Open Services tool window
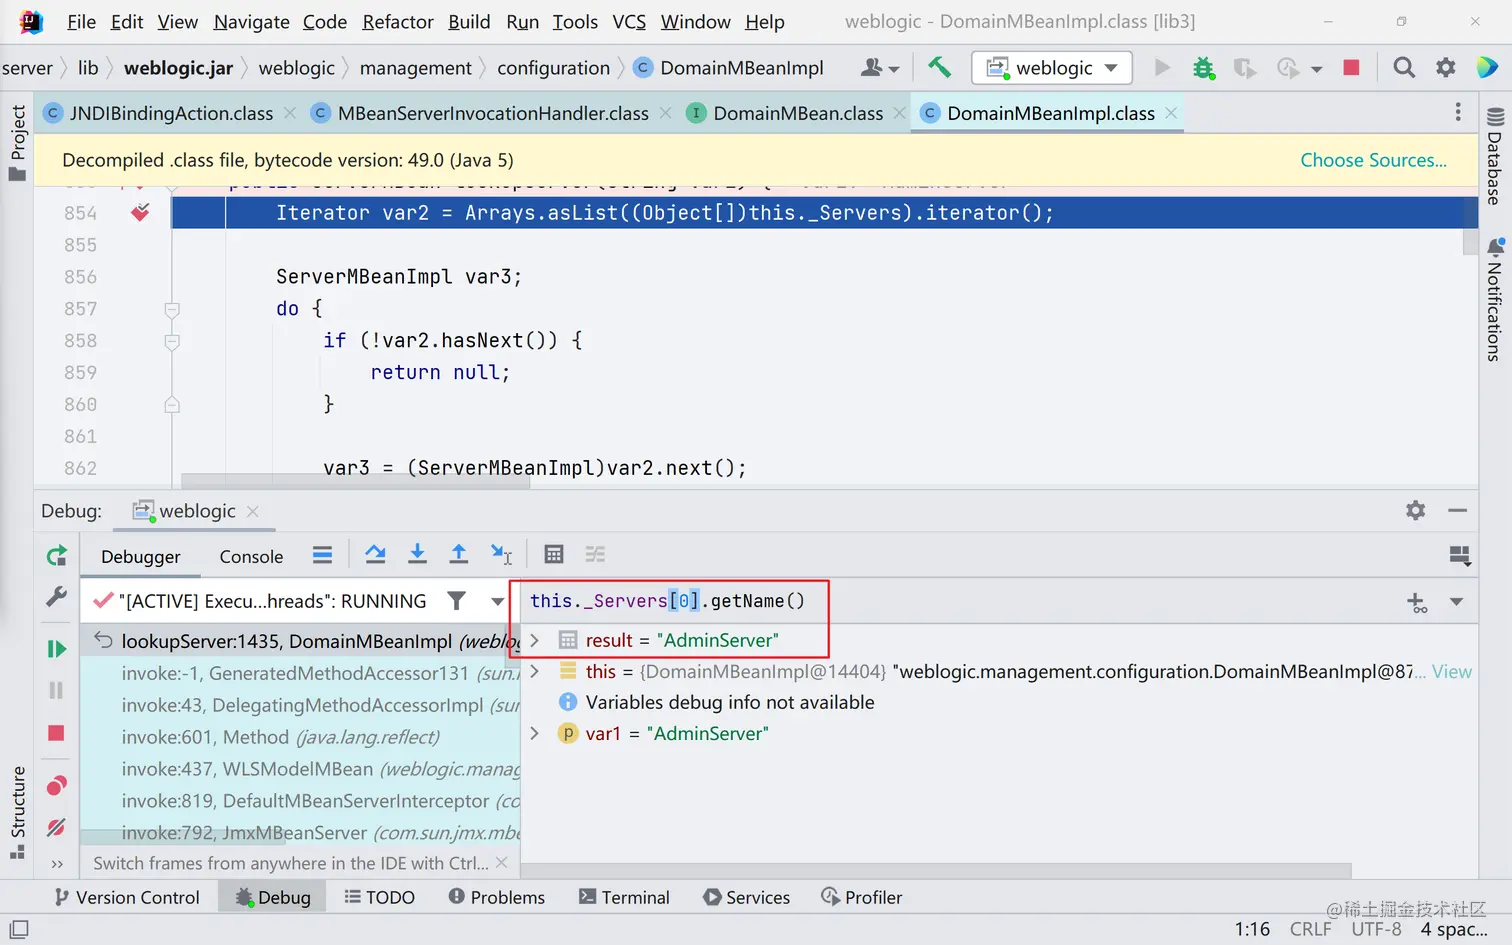The width and height of the screenshot is (1512, 945). (746, 897)
